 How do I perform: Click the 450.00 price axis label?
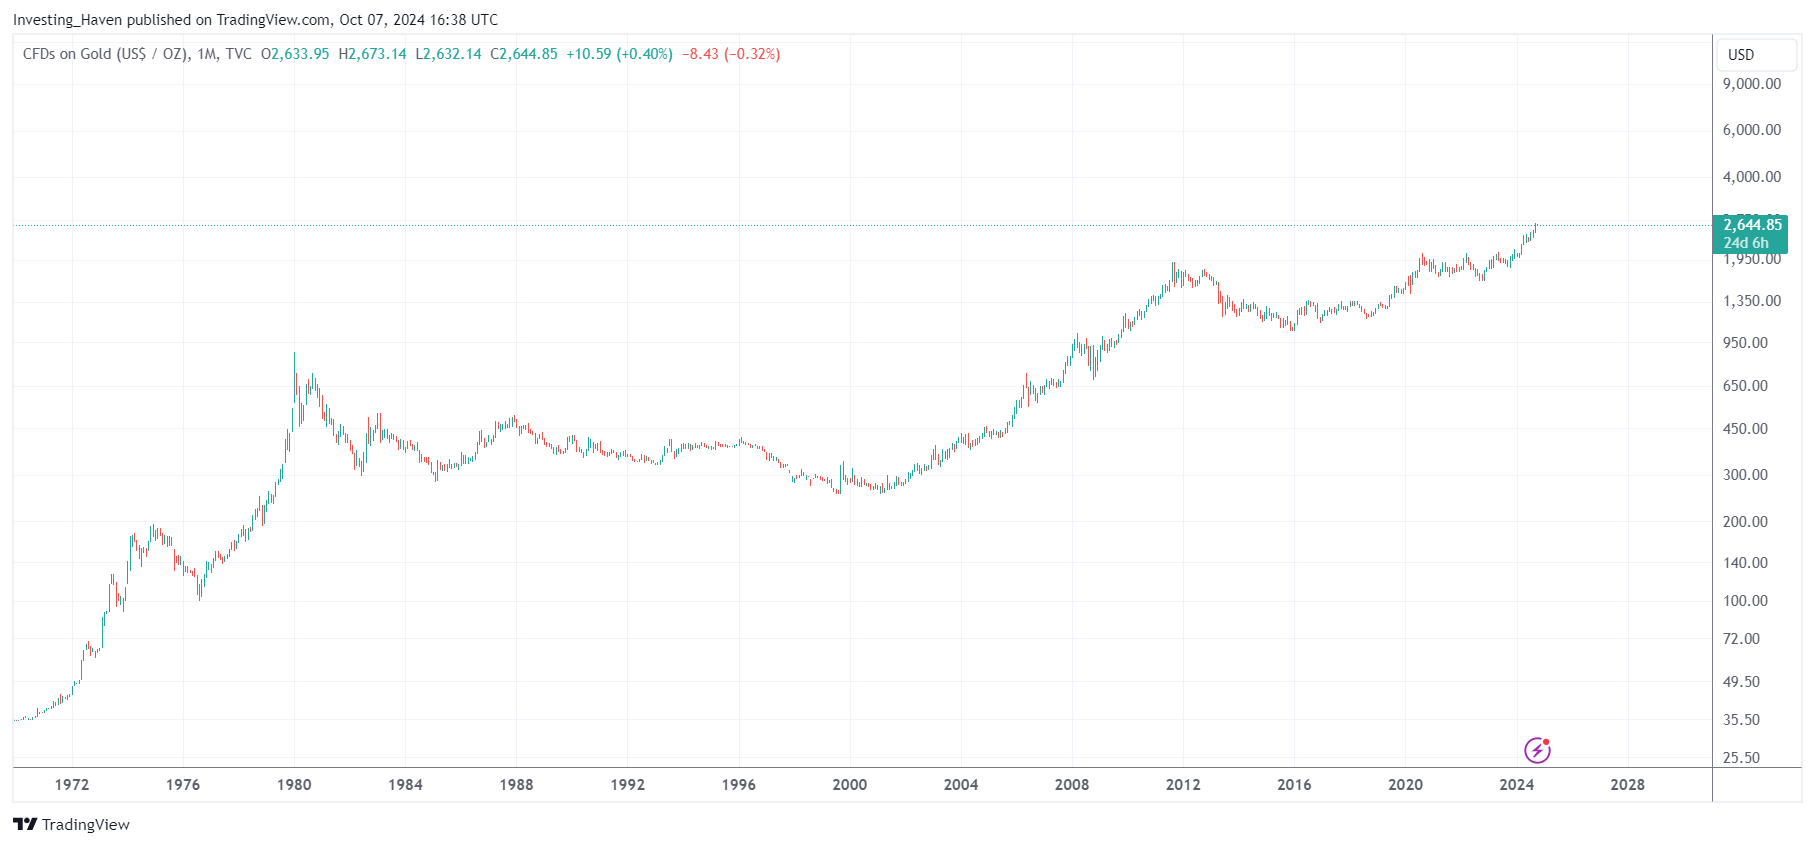[x=1745, y=429]
